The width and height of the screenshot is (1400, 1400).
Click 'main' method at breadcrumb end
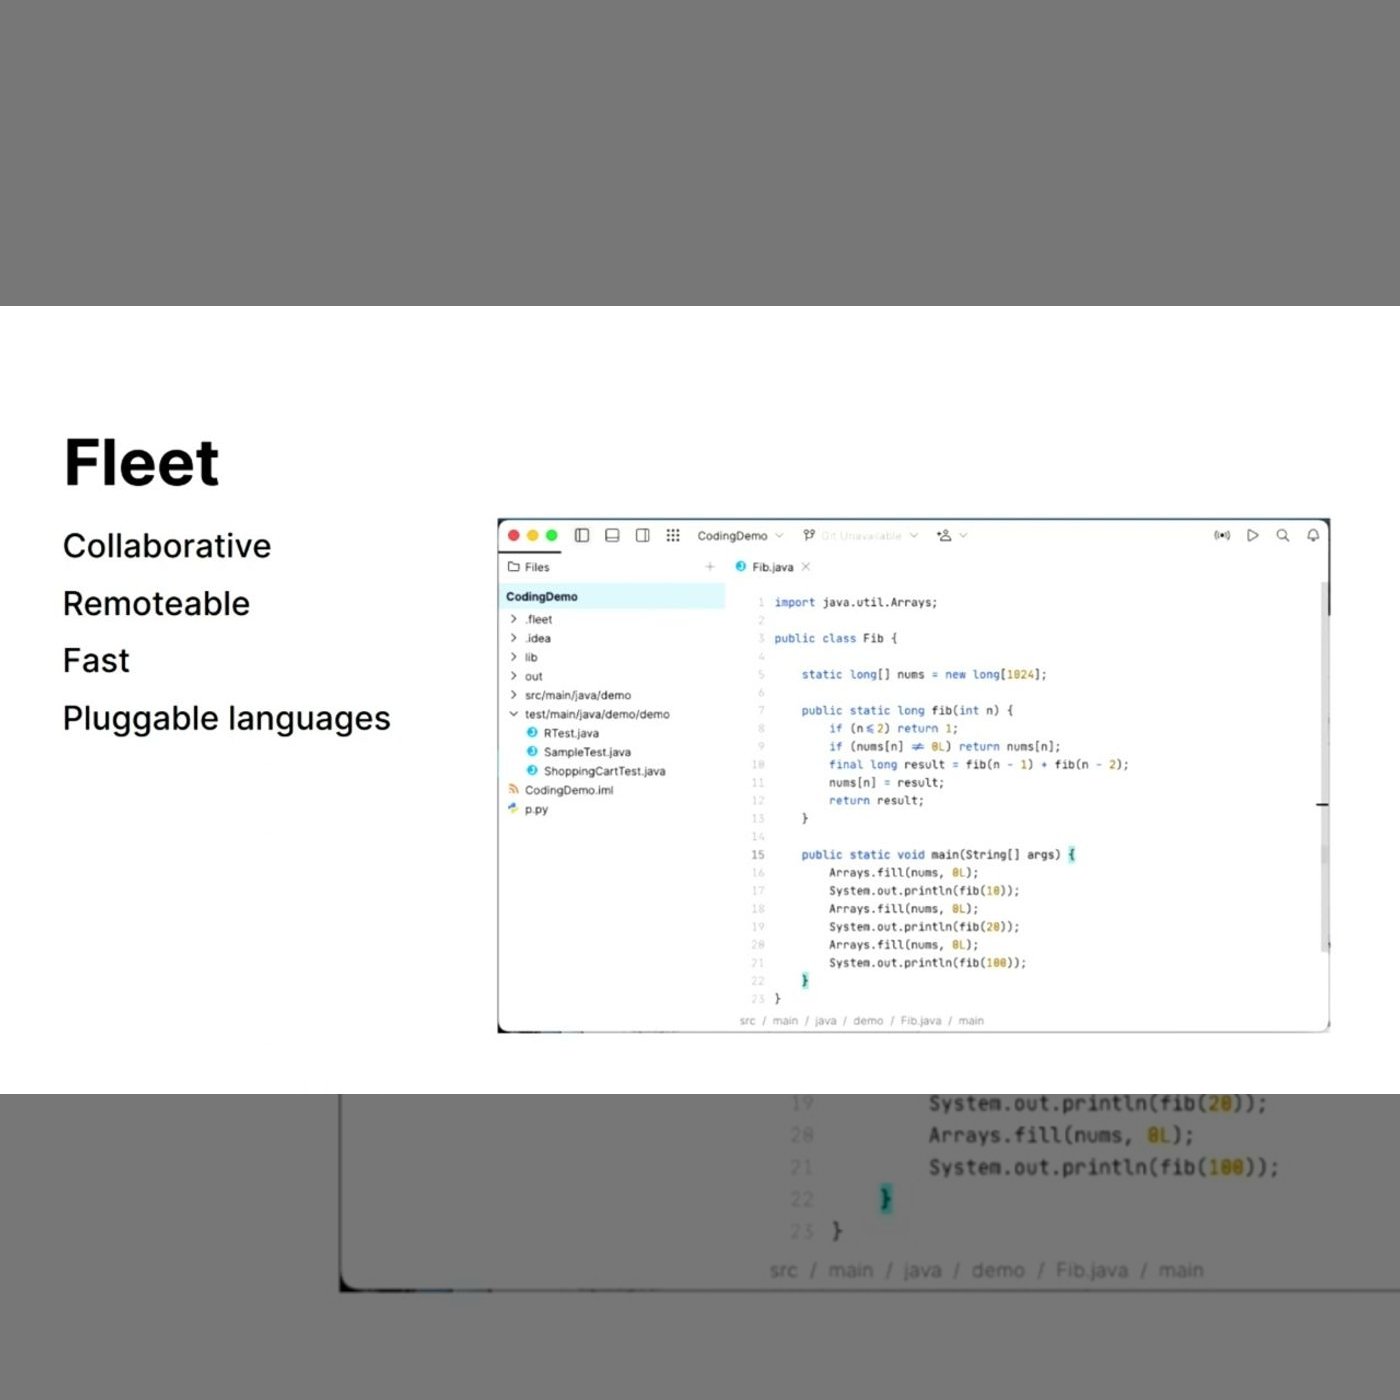coord(971,1021)
